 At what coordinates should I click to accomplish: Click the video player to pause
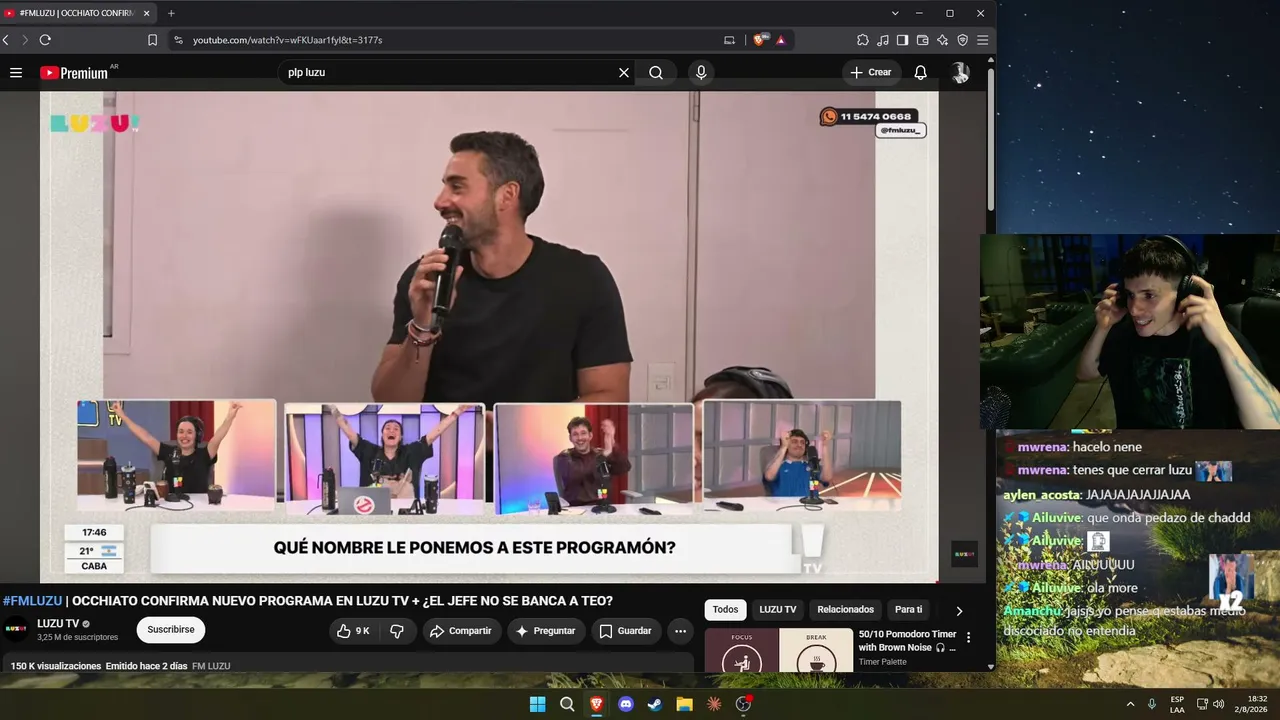point(489,337)
